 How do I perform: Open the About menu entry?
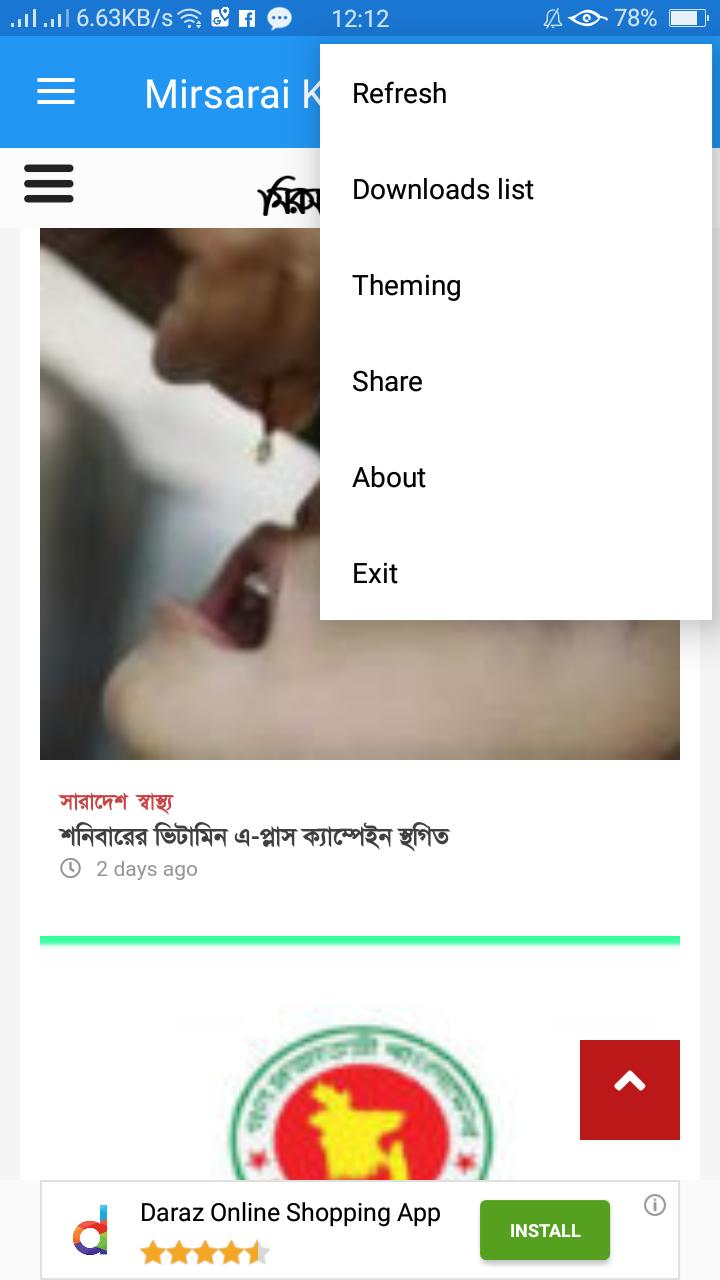point(516,478)
